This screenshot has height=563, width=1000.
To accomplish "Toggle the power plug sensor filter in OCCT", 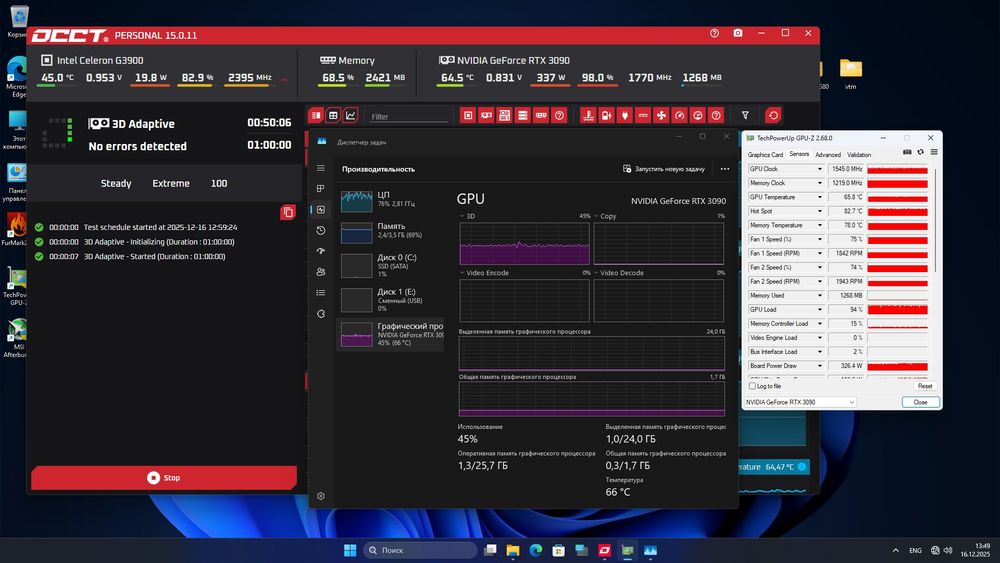I will pyautogui.click(x=625, y=115).
